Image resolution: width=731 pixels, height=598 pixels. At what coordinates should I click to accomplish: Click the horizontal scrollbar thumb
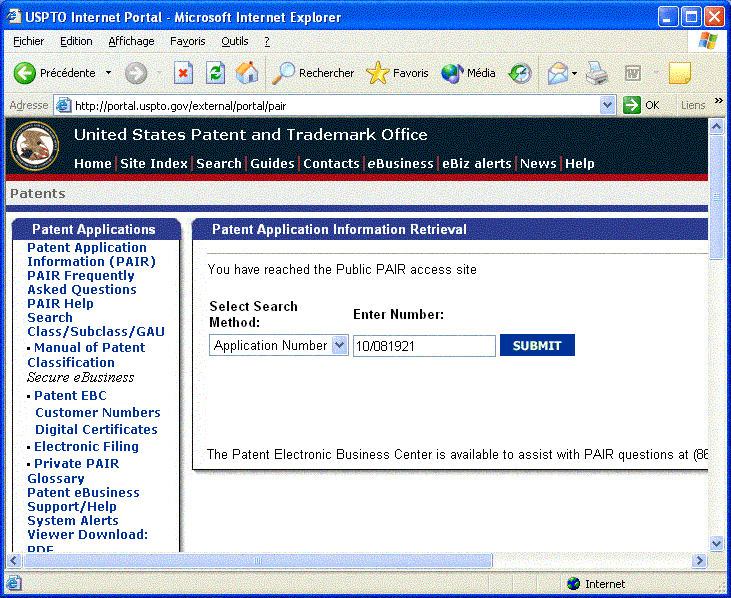(258, 560)
